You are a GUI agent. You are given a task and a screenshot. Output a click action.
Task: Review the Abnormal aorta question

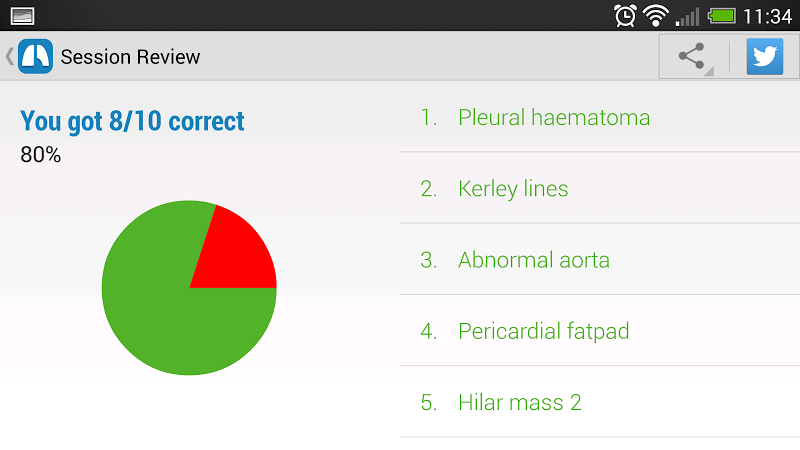(534, 260)
